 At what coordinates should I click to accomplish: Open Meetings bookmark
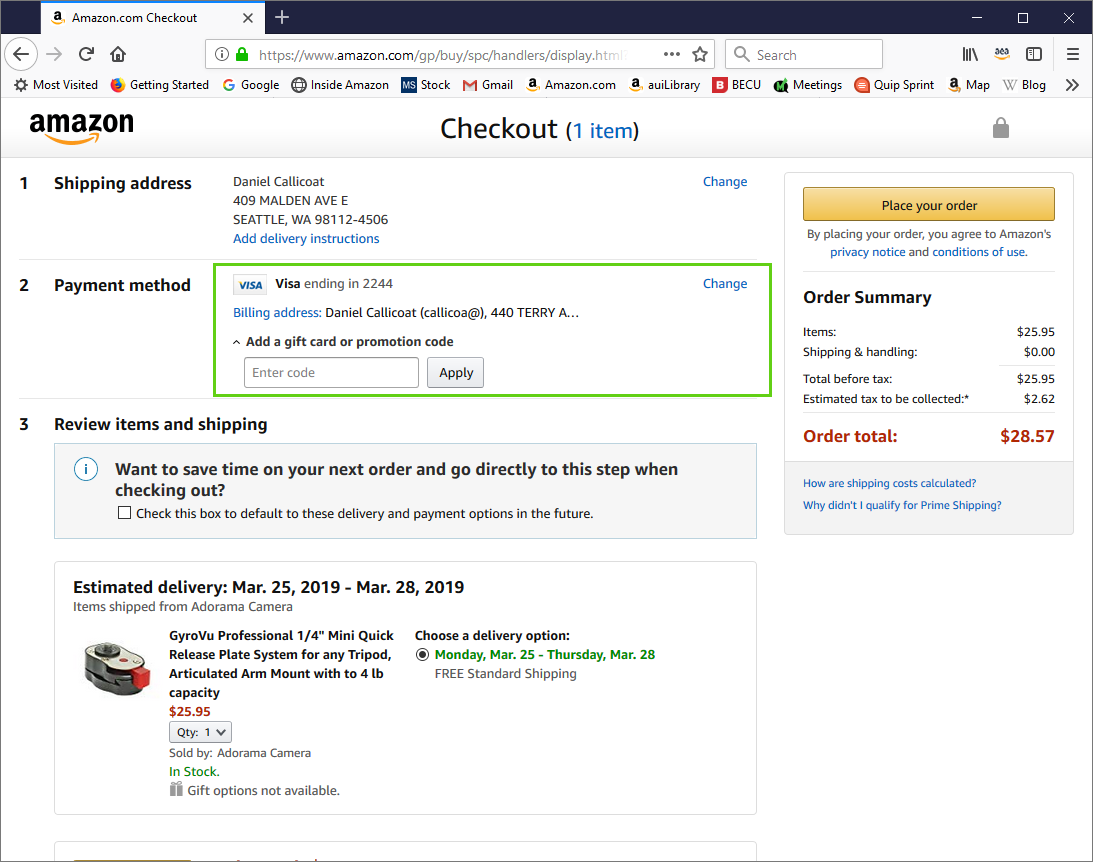tap(808, 85)
